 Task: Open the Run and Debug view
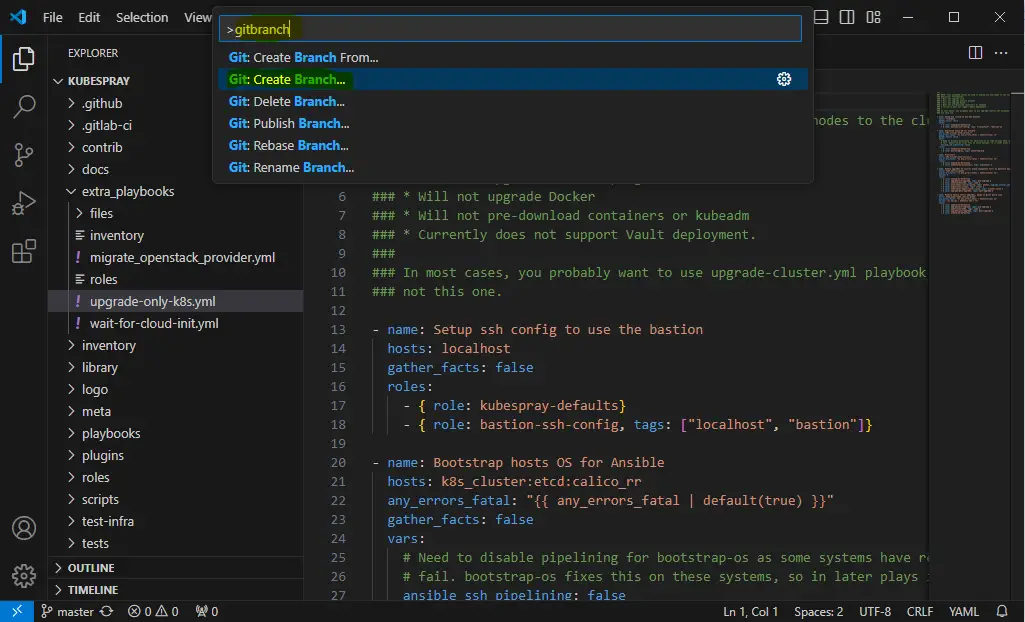(x=23, y=203)
